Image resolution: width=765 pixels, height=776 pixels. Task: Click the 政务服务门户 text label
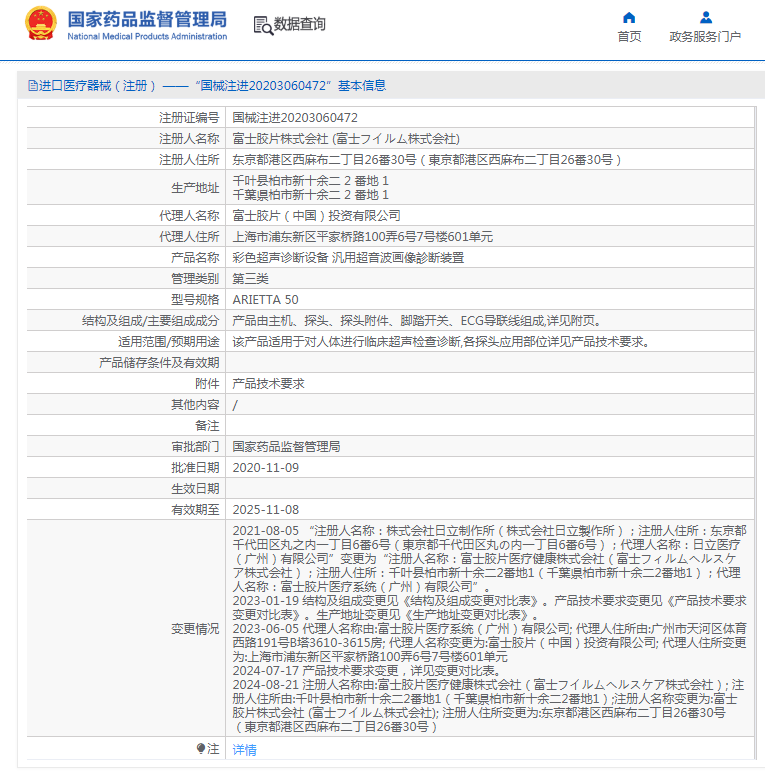tap(705, 37)
